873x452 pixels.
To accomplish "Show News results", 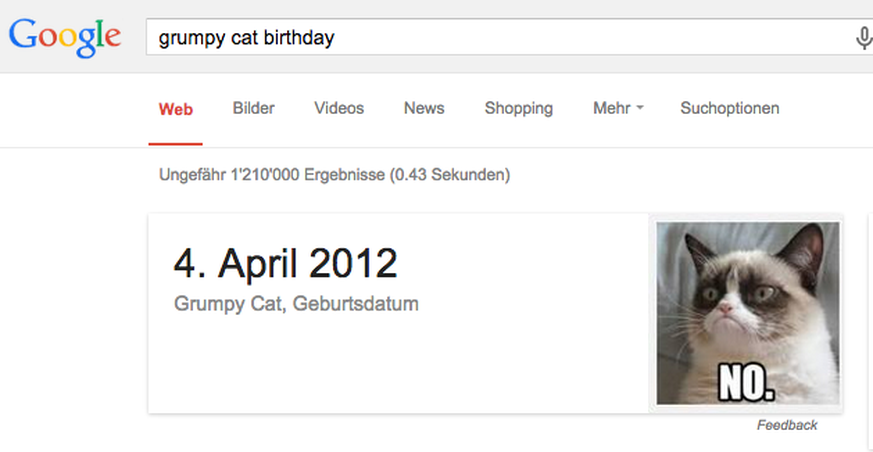I will click(424, 108).
